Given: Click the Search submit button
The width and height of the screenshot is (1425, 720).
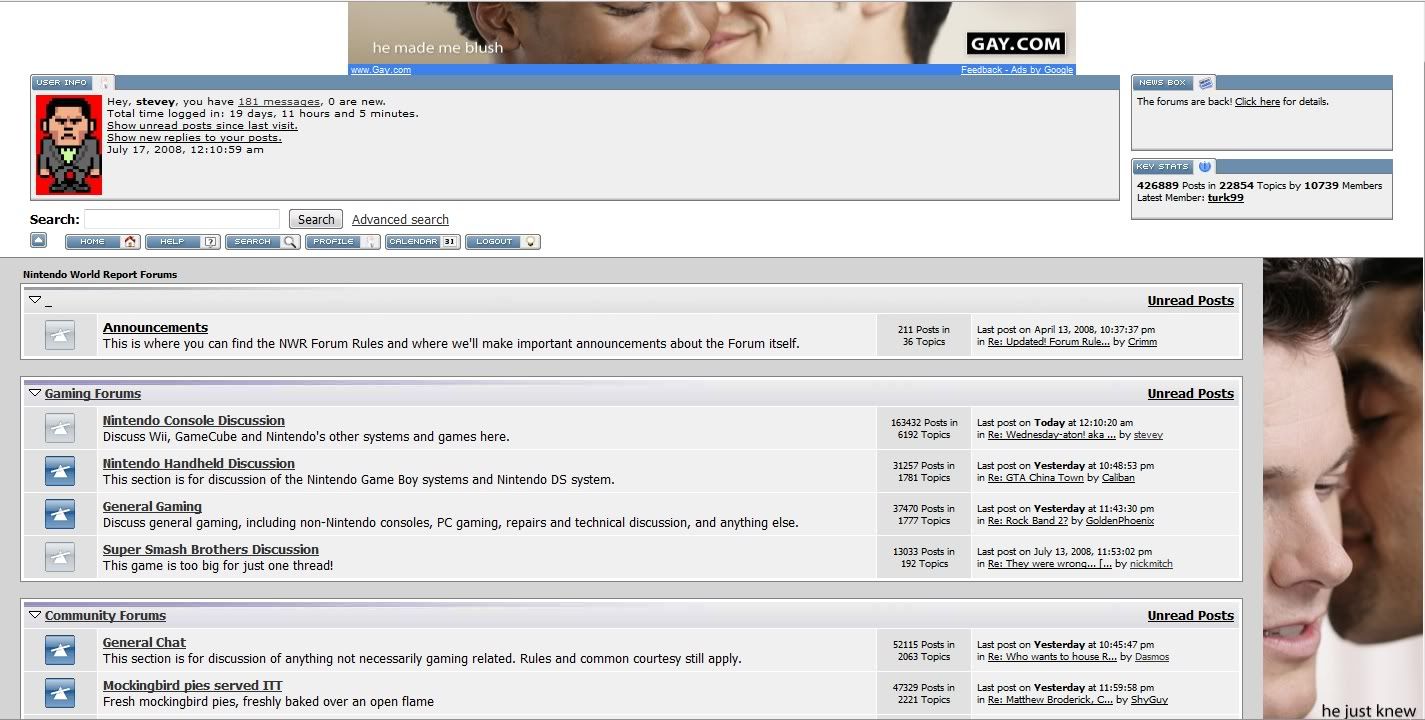Looking at the screenshot, I should click(316, 219).
